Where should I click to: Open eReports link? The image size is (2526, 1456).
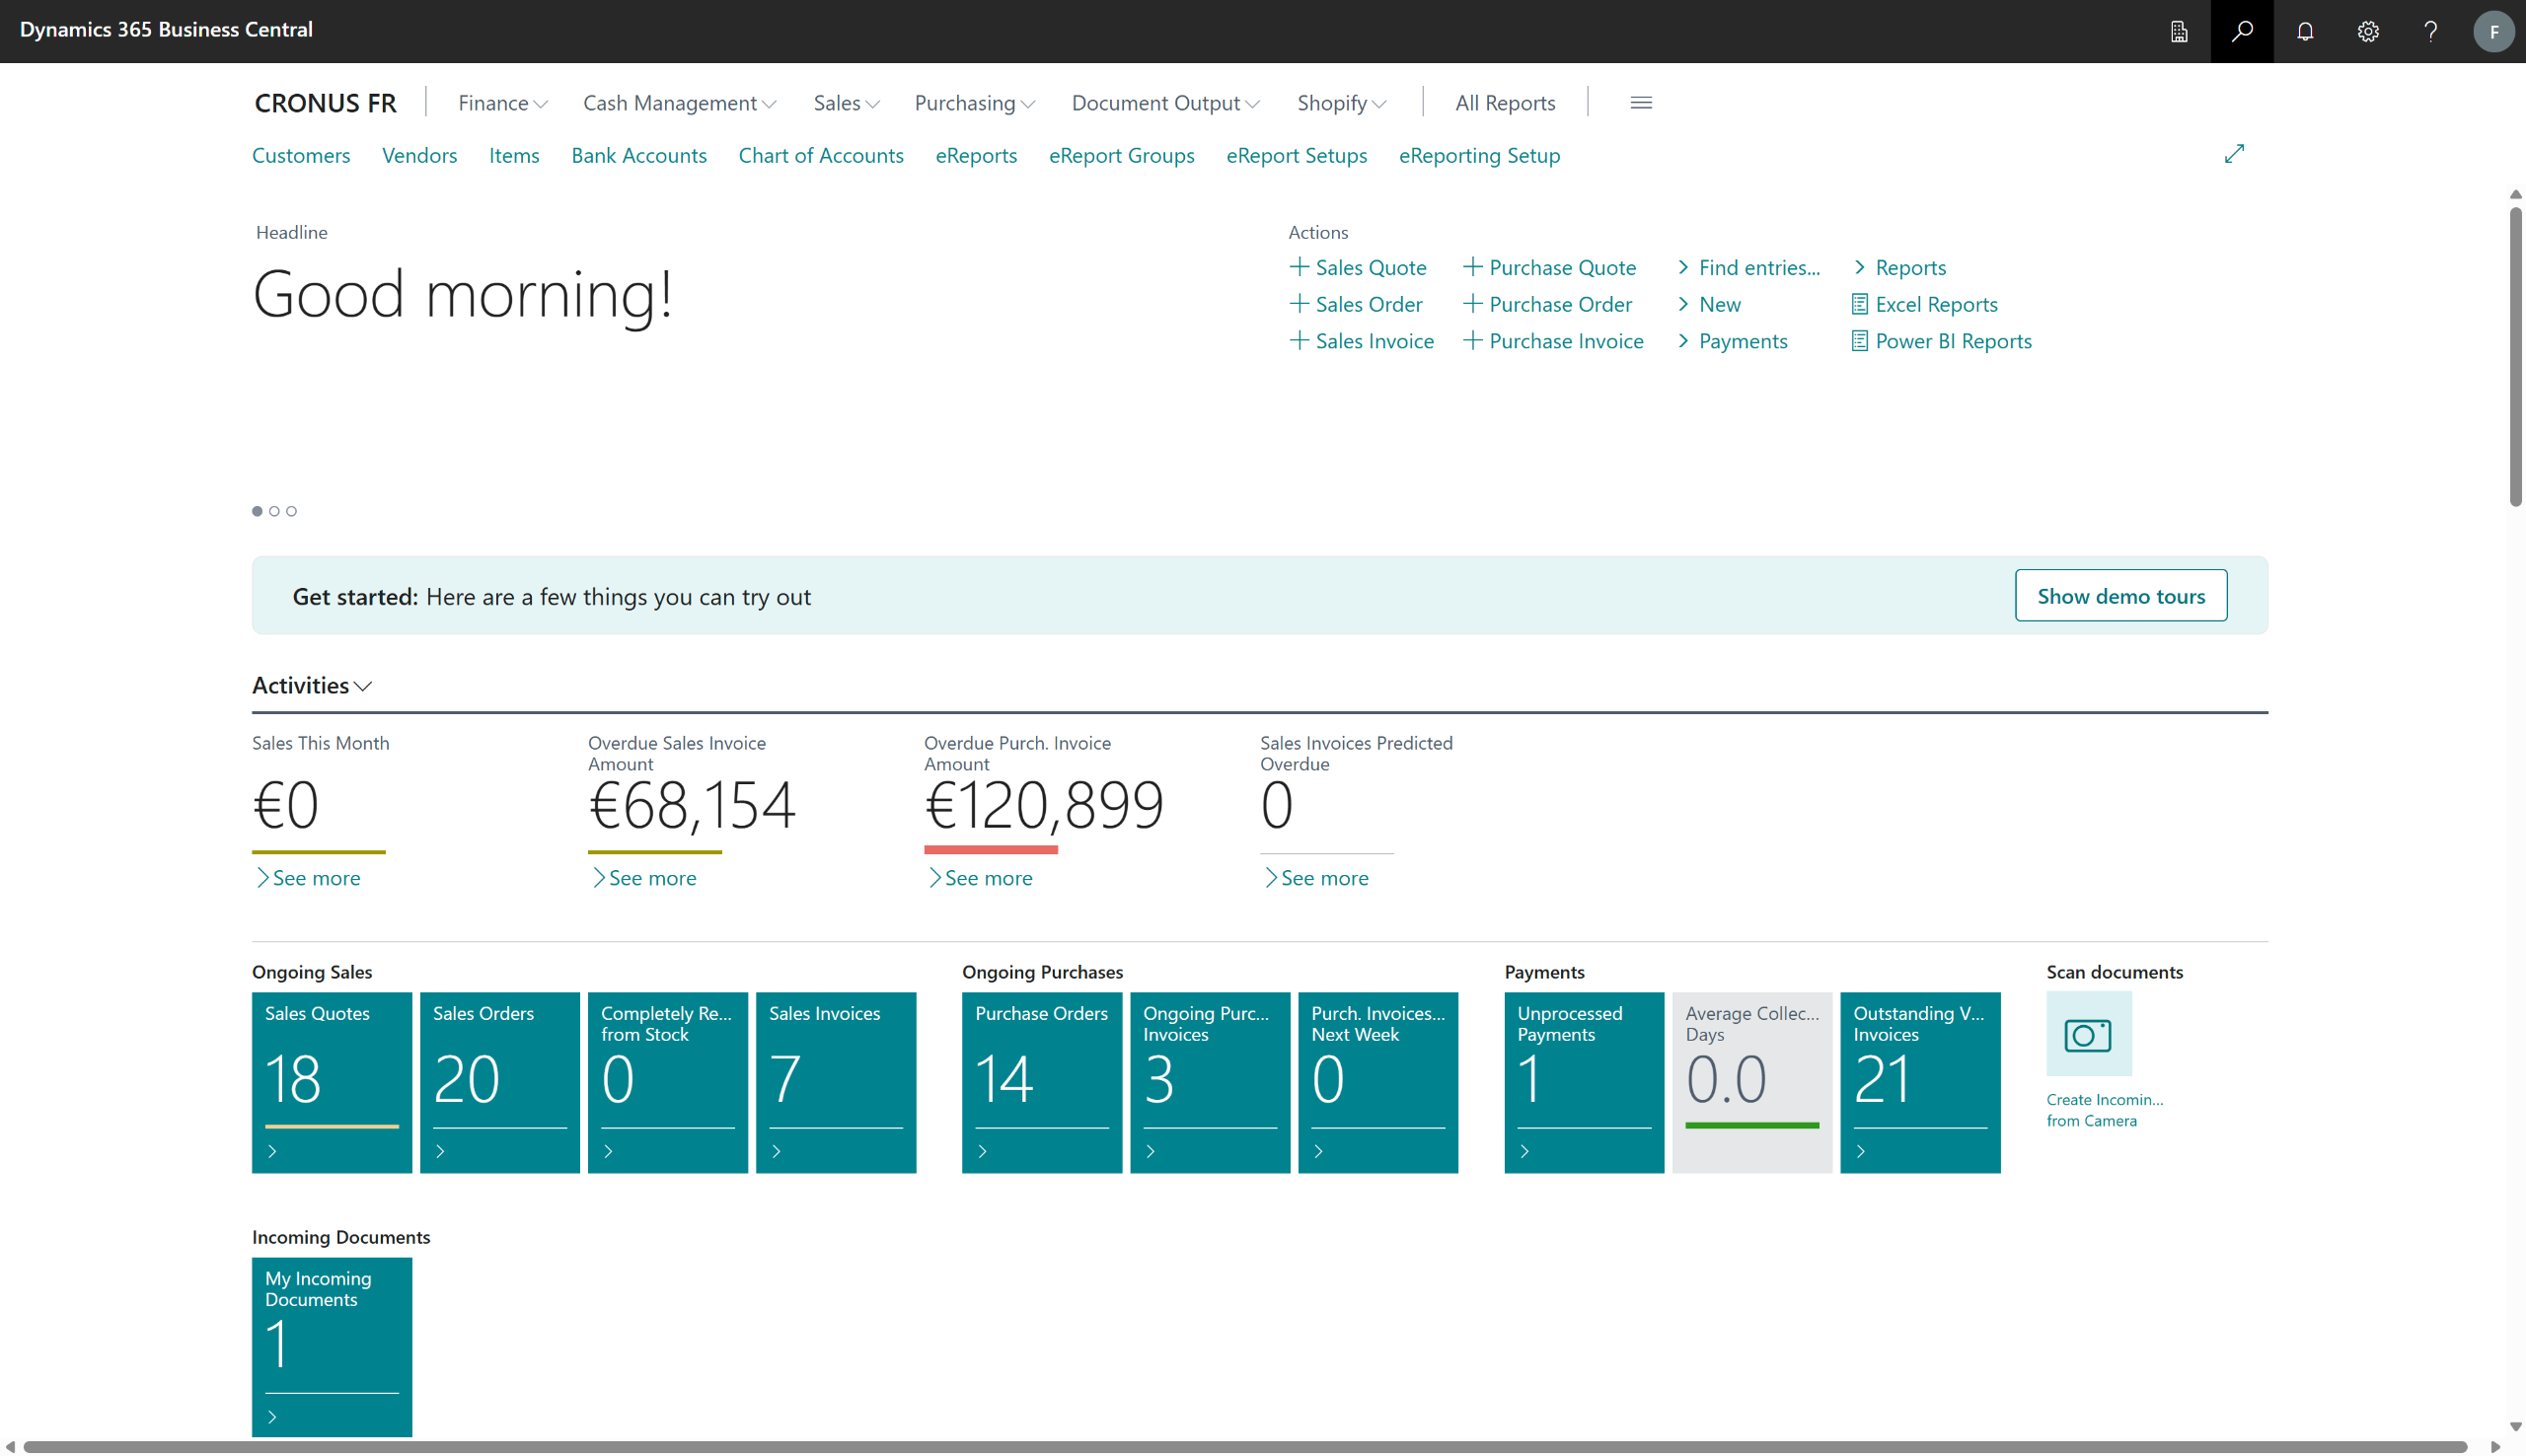[976, 155]
